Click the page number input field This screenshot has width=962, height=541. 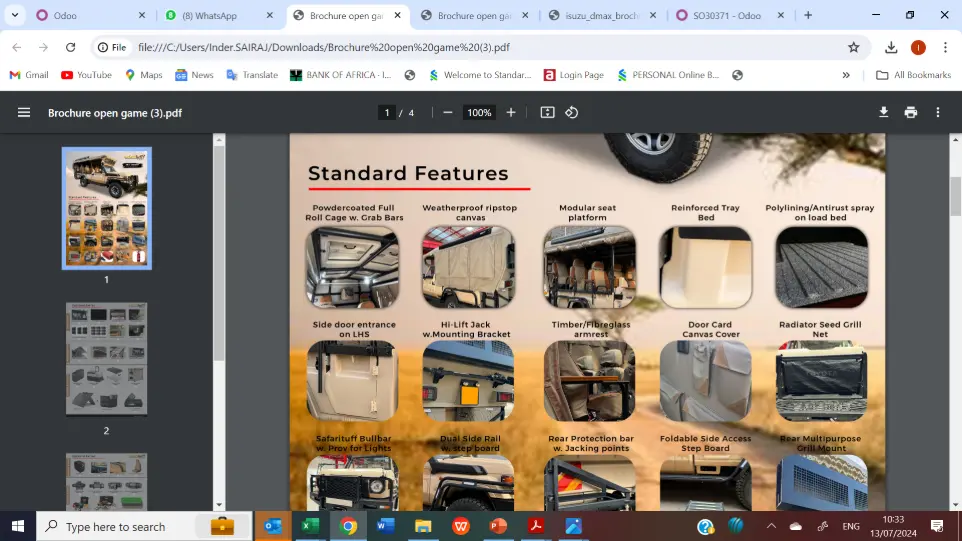click(387, 113)
